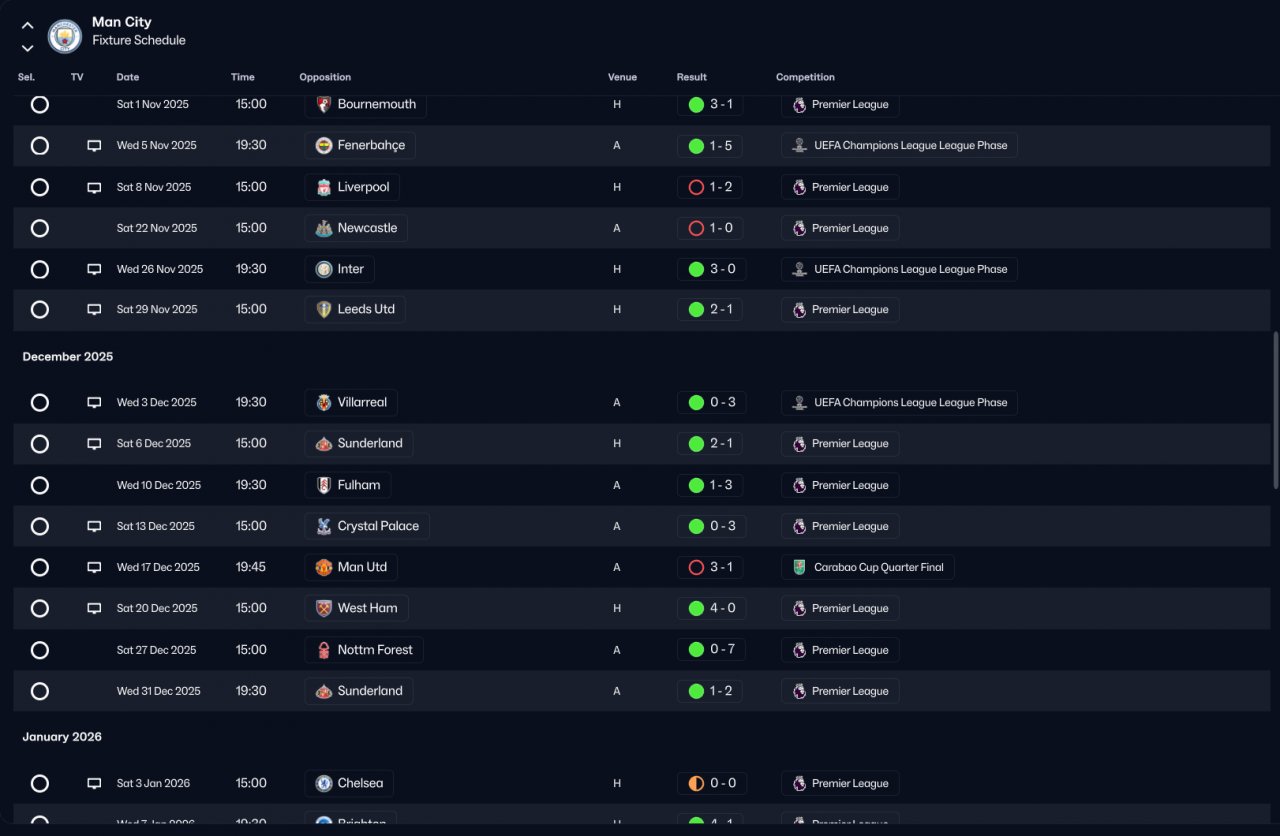
Task: Click the down chevron beside Man City
Action: (x=27, y=47)
